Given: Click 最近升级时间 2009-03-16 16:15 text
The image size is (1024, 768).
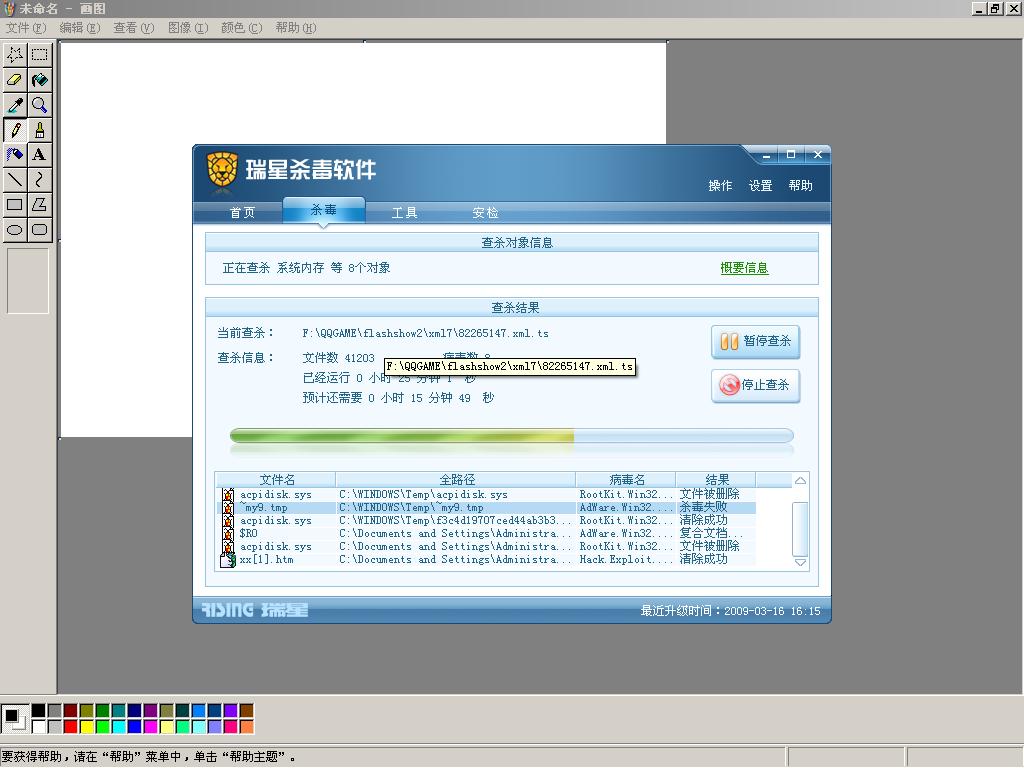Looking at the screenshot, I should tap(730, 611).
